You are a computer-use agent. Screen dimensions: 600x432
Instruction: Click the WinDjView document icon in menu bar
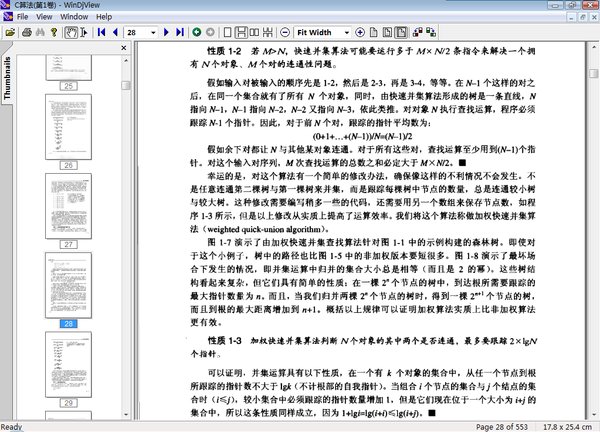point(8,17)
